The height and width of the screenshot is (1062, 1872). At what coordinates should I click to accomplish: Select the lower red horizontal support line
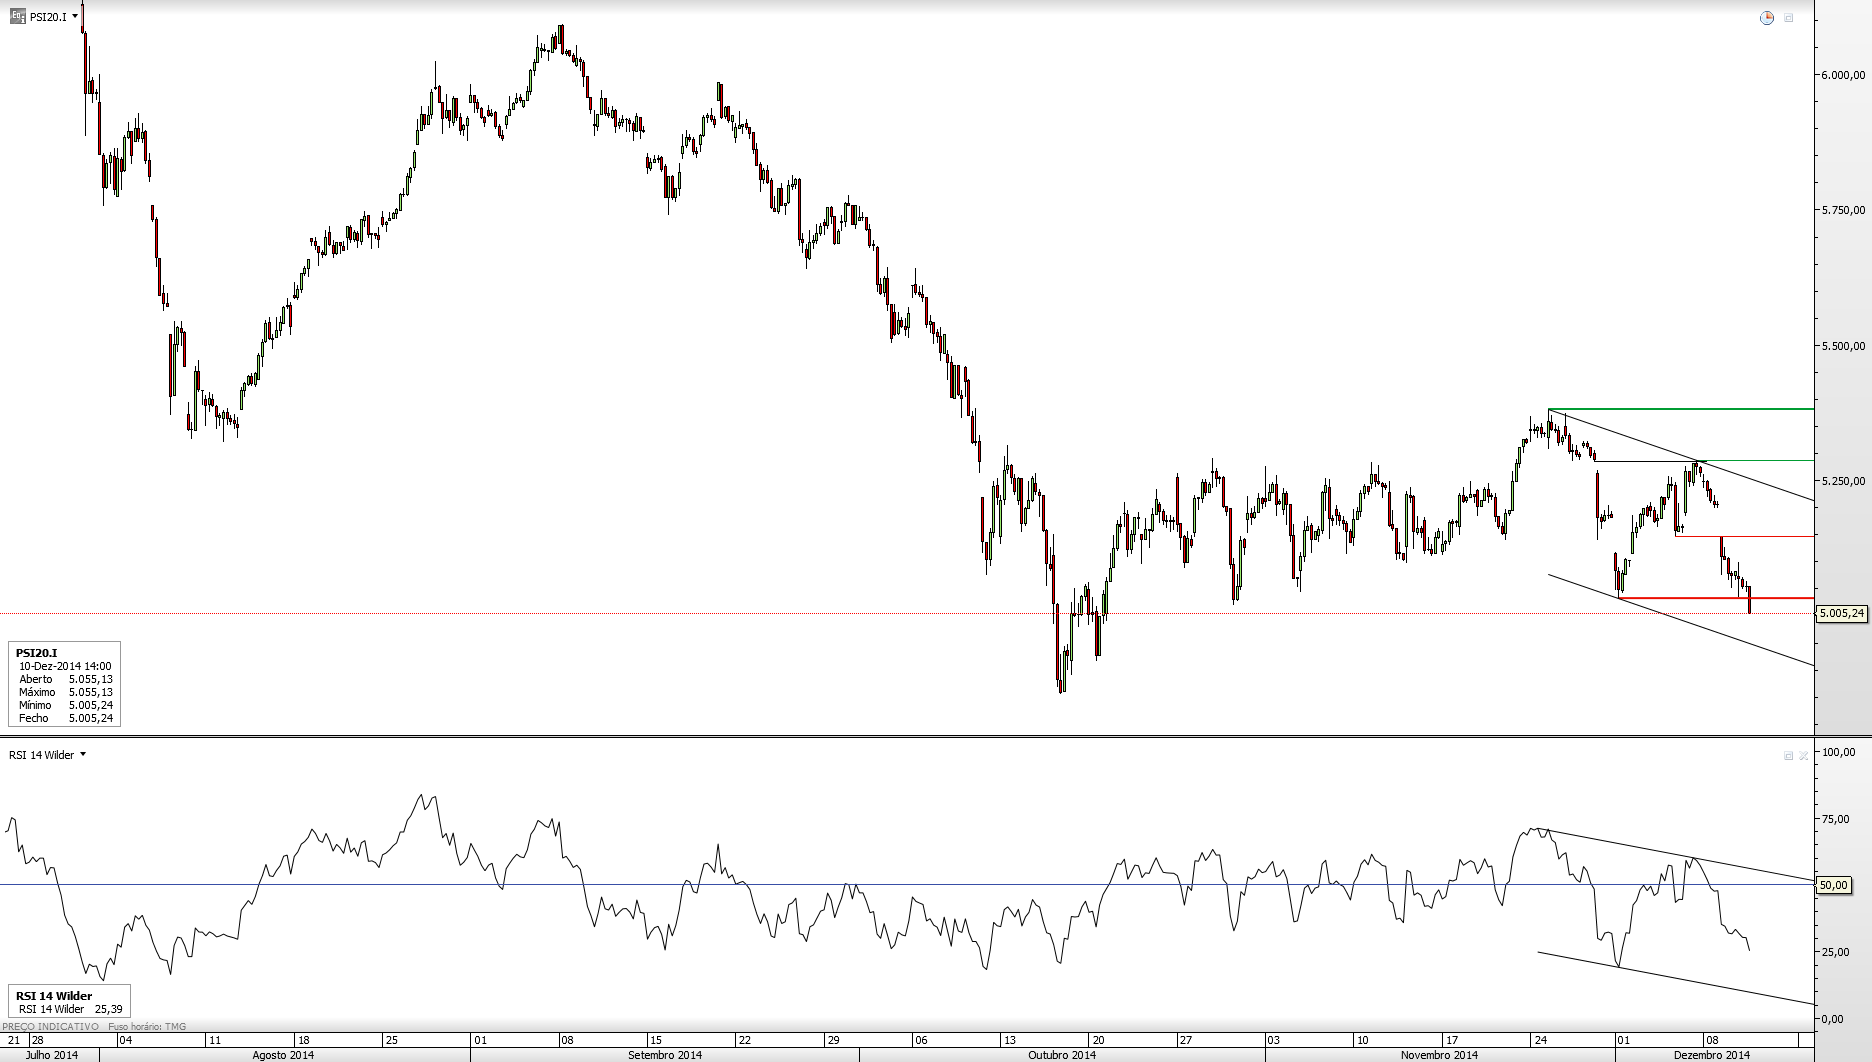[1715, 598]
